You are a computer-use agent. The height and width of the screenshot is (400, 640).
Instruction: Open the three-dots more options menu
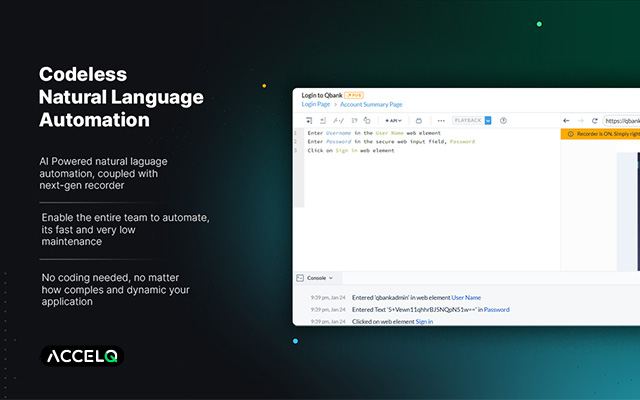(441, 120)
